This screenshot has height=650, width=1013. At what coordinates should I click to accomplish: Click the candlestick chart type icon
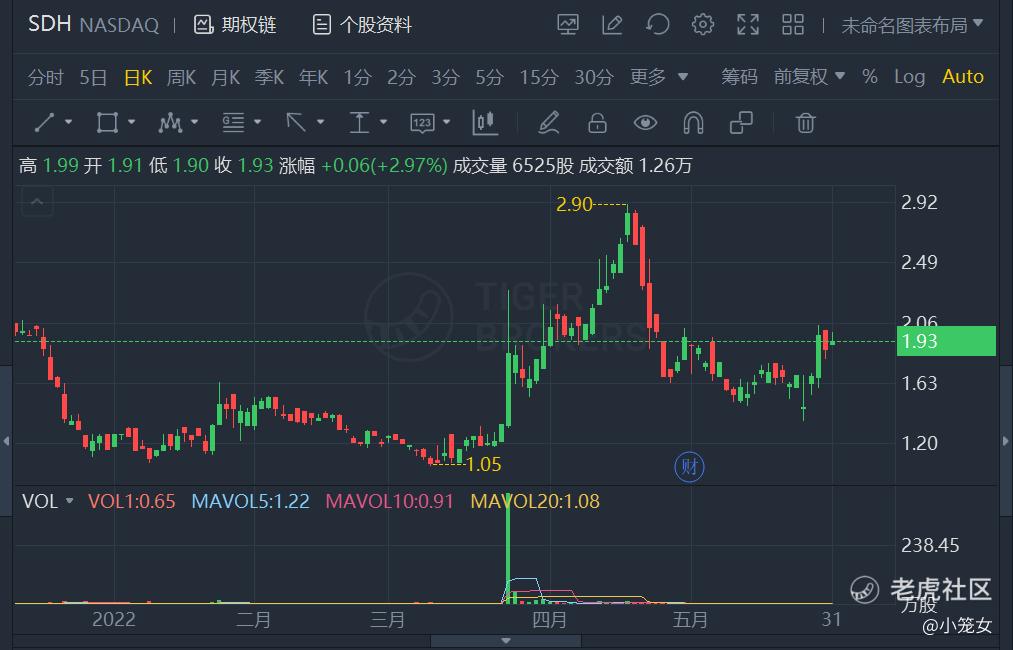[x=485, y=122]
